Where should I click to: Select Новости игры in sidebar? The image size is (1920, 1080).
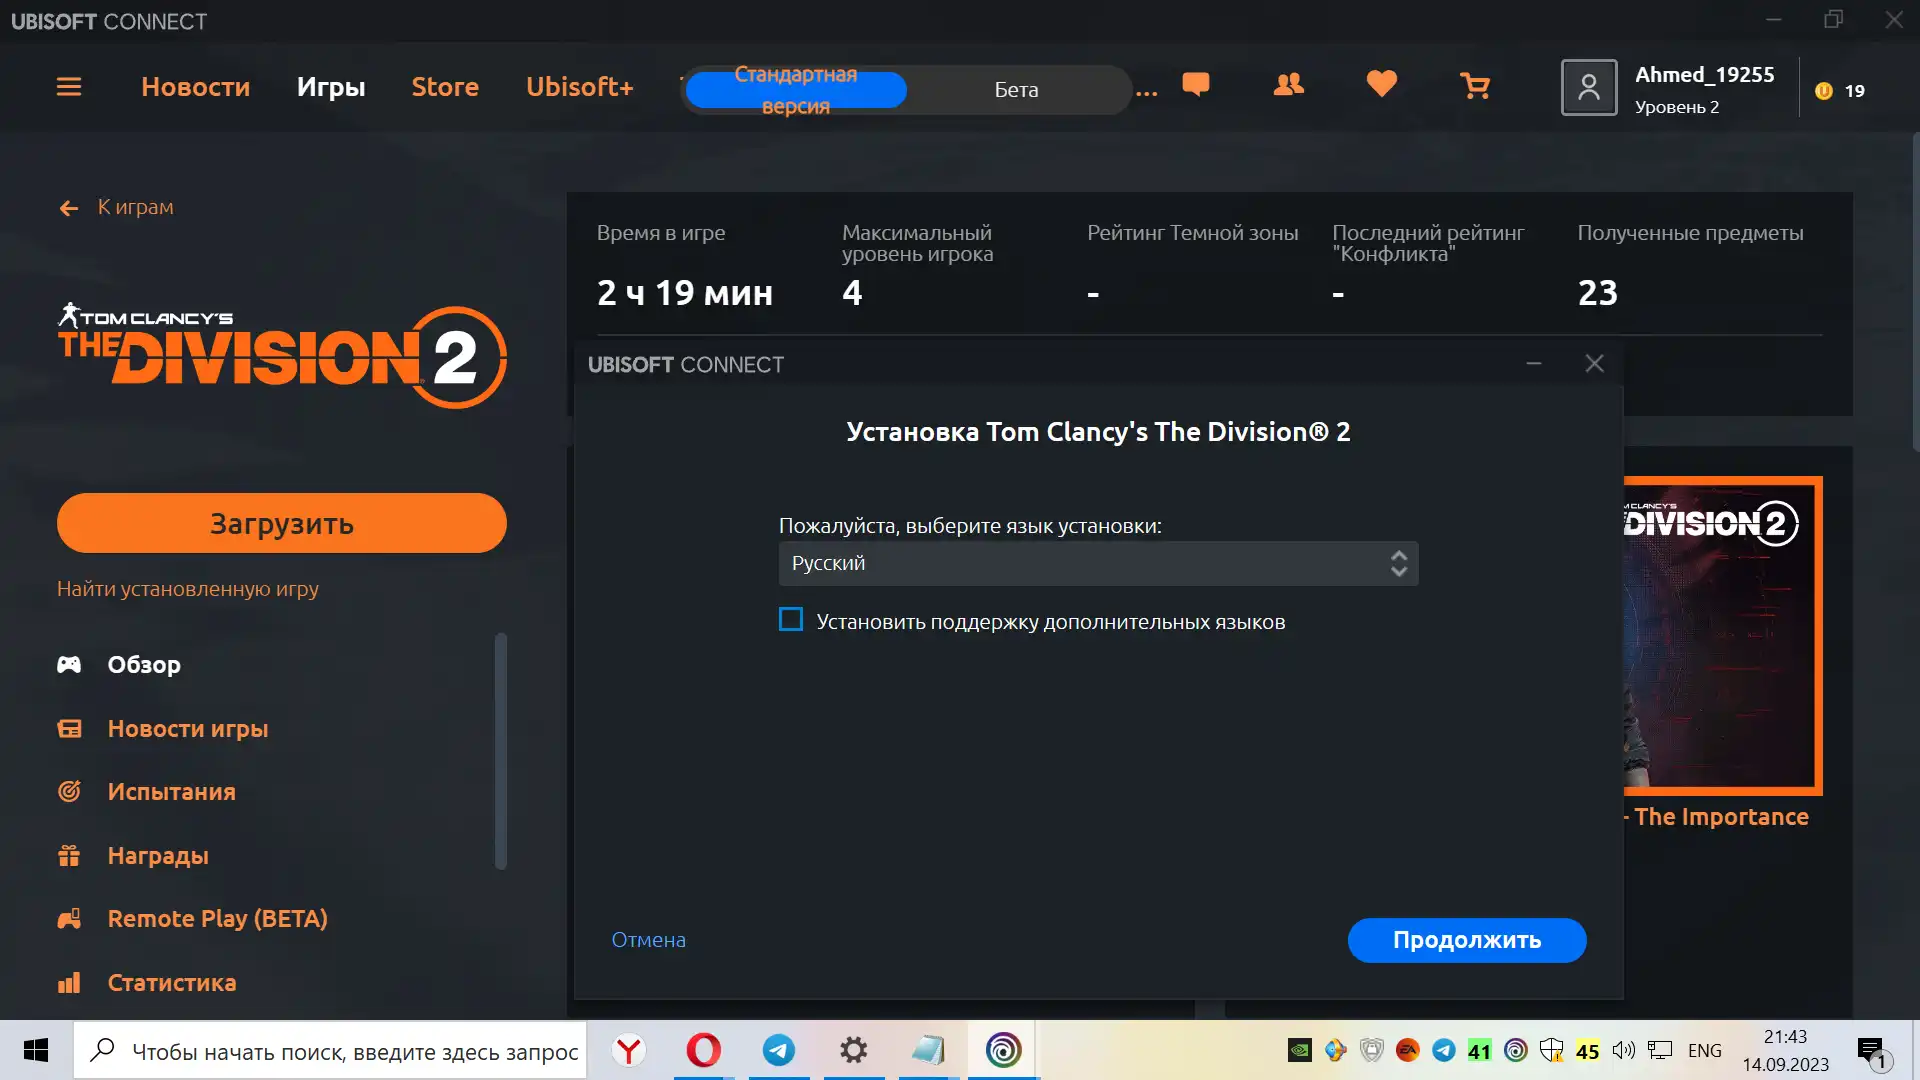pyautogui.click(x=188, y=729)
